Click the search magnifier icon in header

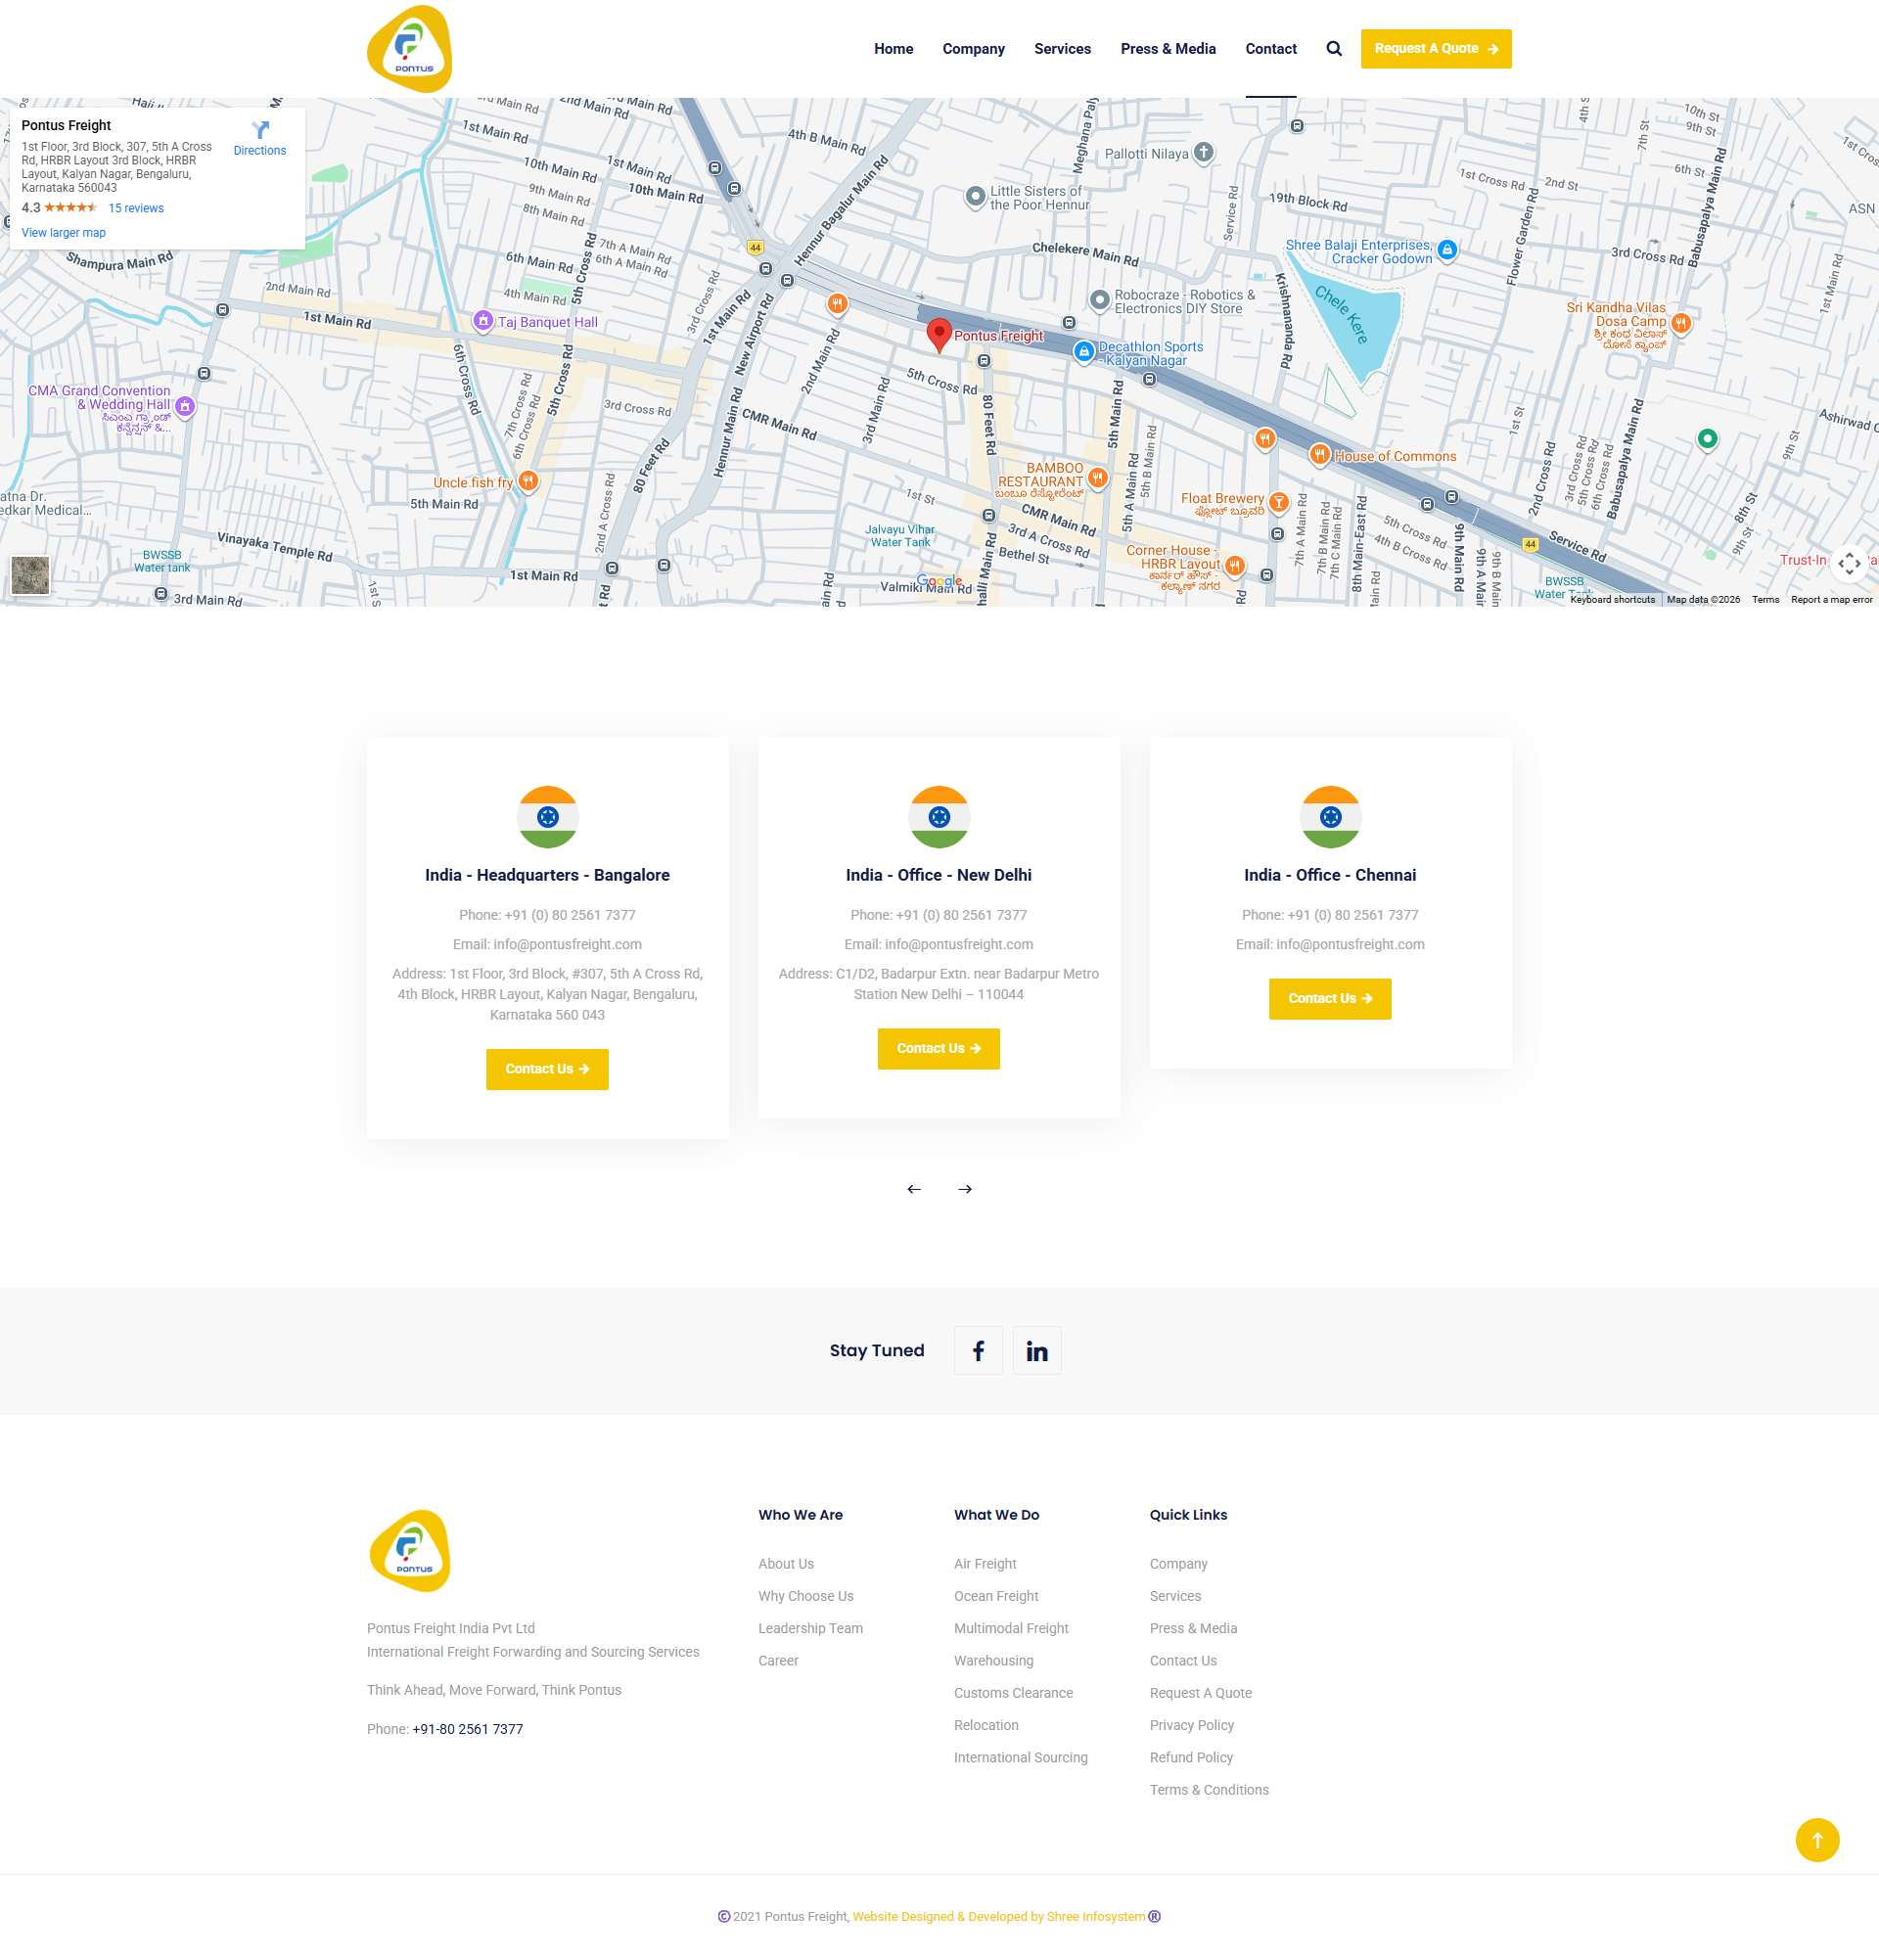pos(1334,49)
